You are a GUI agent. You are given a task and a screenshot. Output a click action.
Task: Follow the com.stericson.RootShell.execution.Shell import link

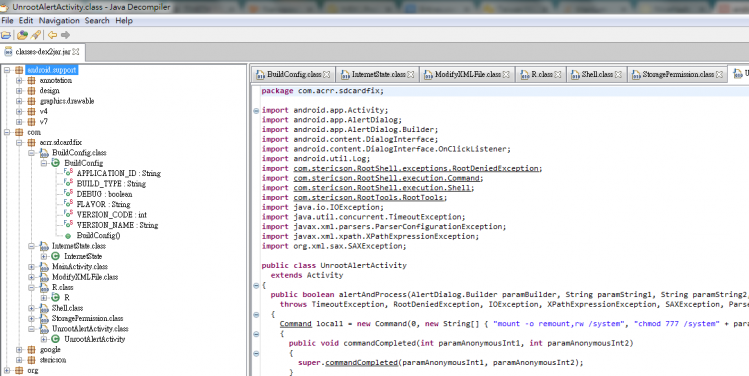[x=382, y=188]
